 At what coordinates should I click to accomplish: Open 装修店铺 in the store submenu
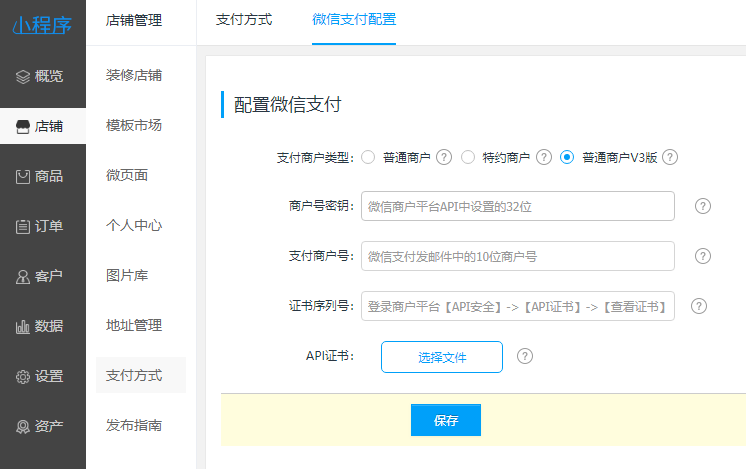coord(134,75)
